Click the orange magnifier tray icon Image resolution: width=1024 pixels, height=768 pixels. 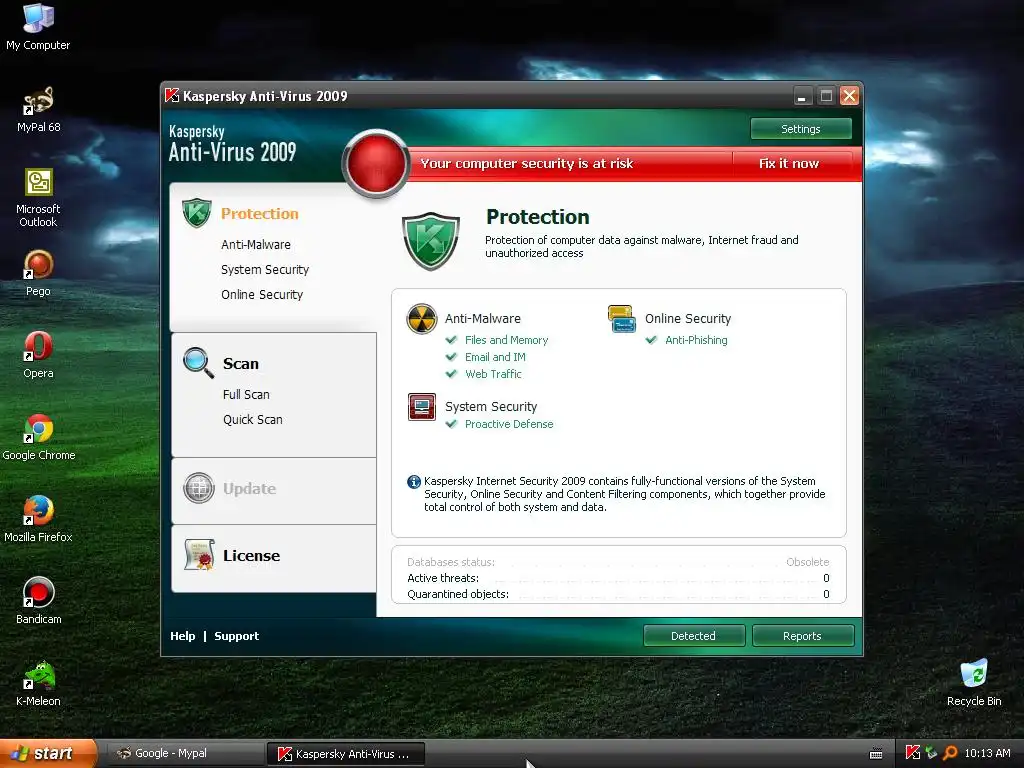tap(950, 753)
